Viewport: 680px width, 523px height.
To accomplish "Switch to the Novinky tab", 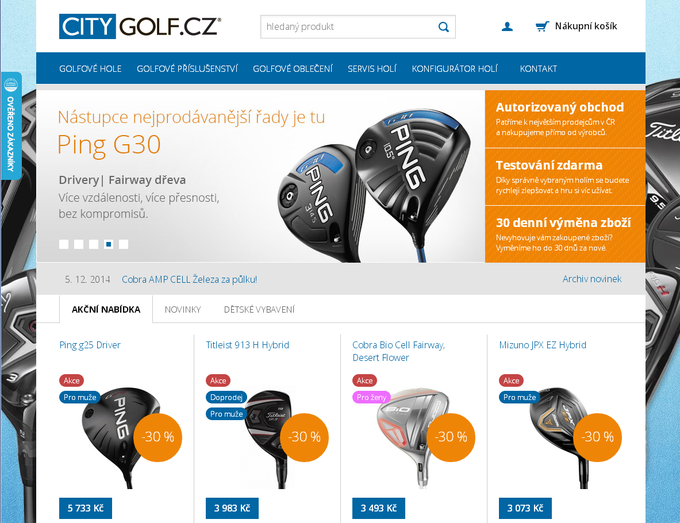I will (183, 310).
